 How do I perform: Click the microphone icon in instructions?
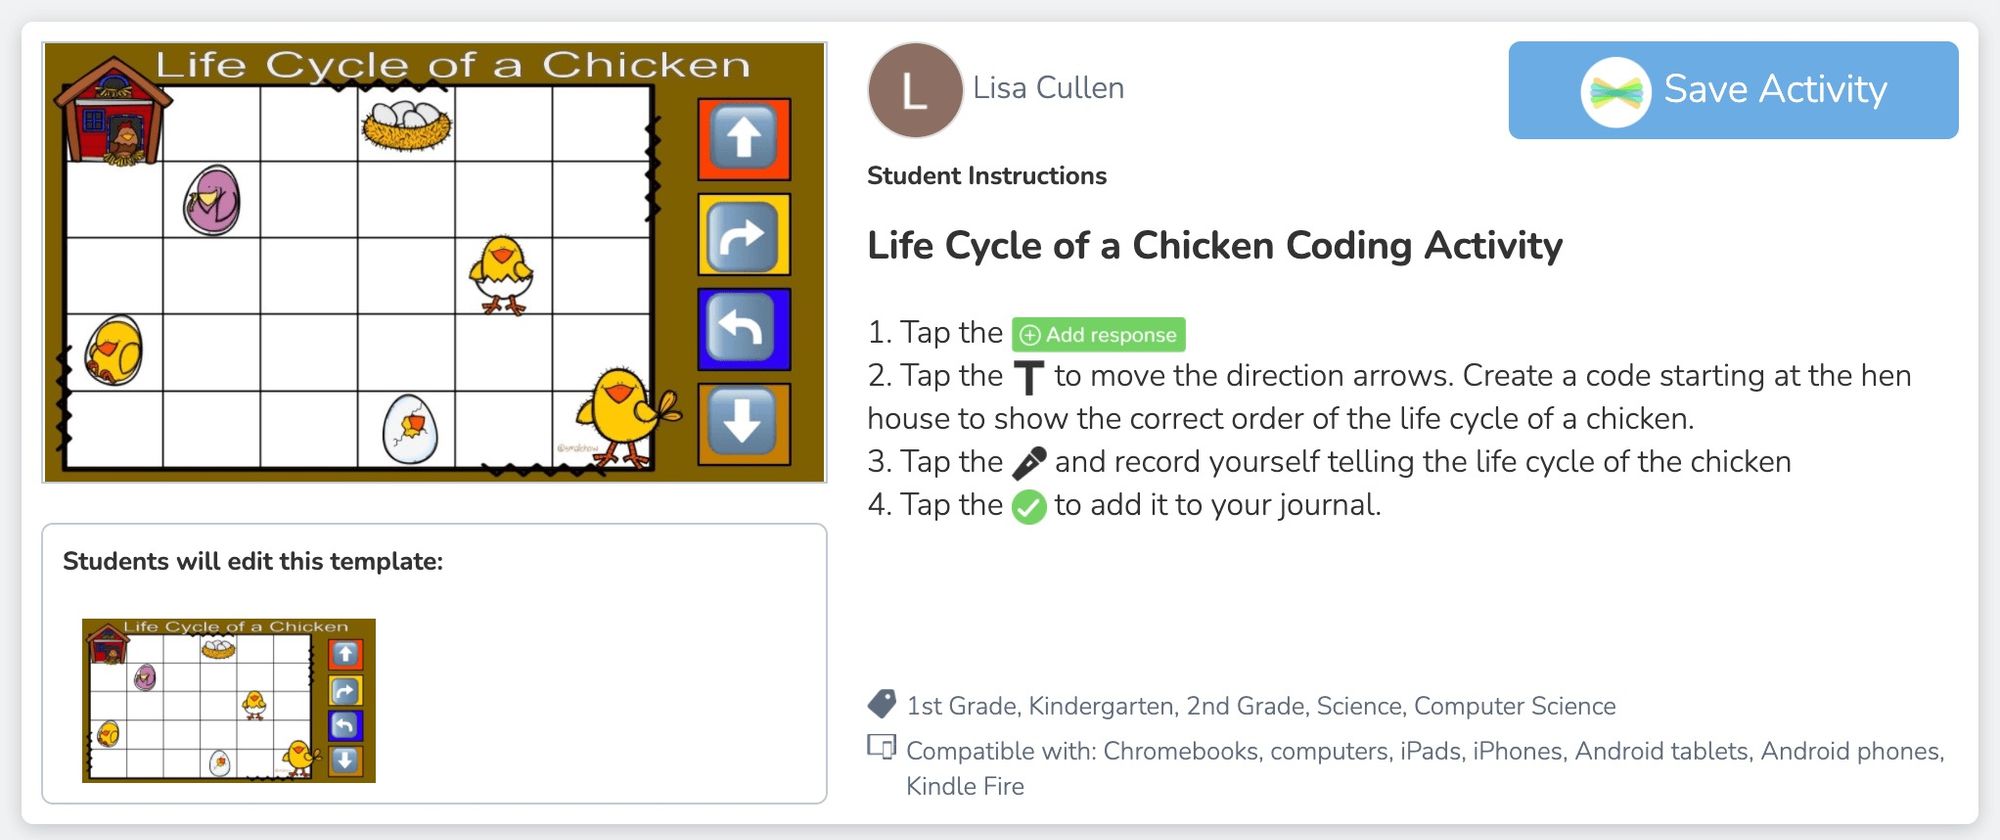[1029, 463]
